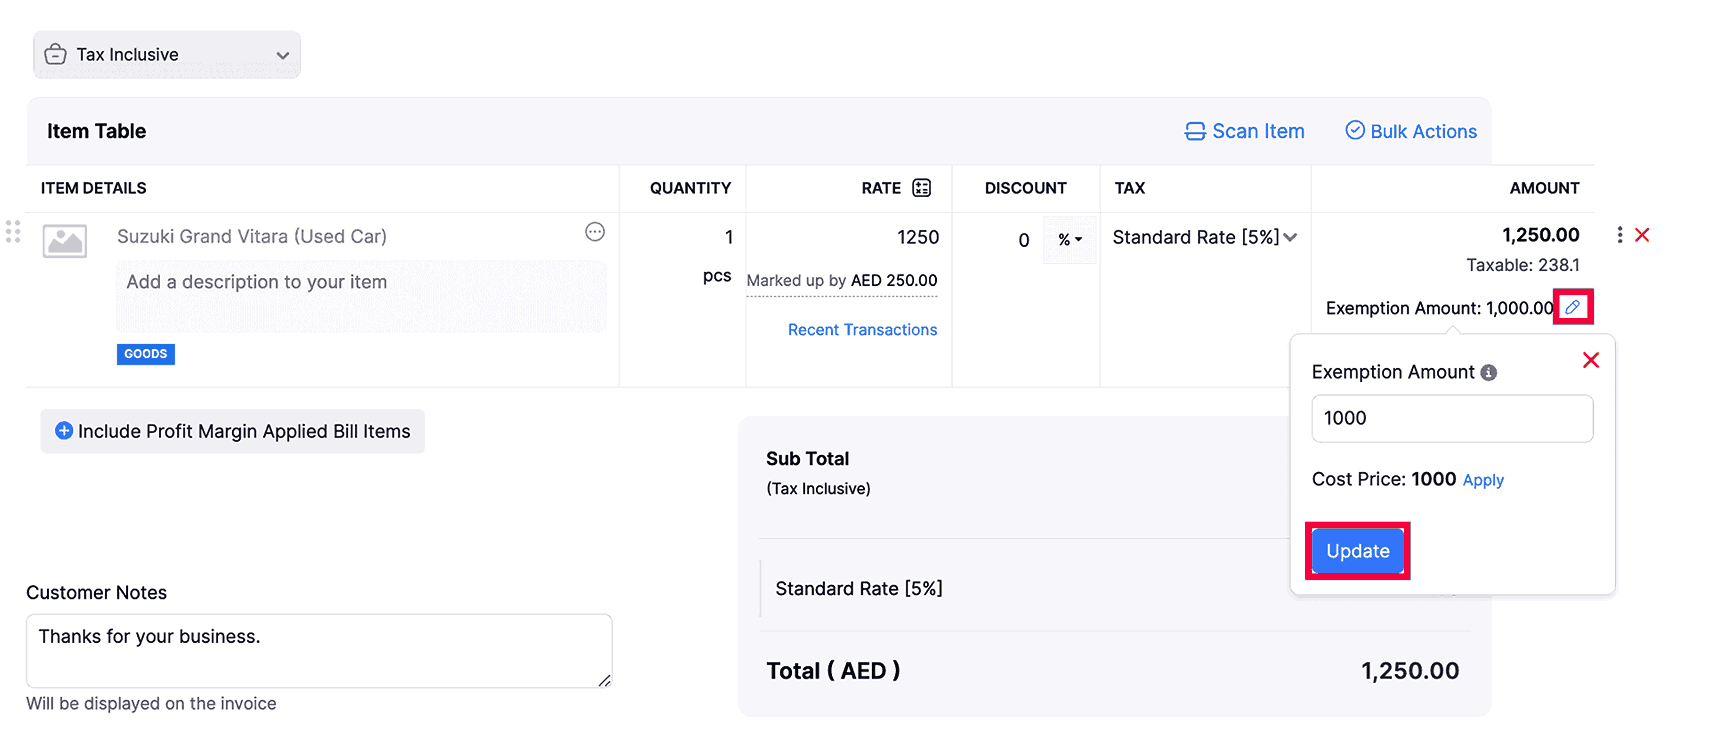1719x753 pixels.
Task: Click the info icon next to Exemption Amount
Action: click(1489, 373)
